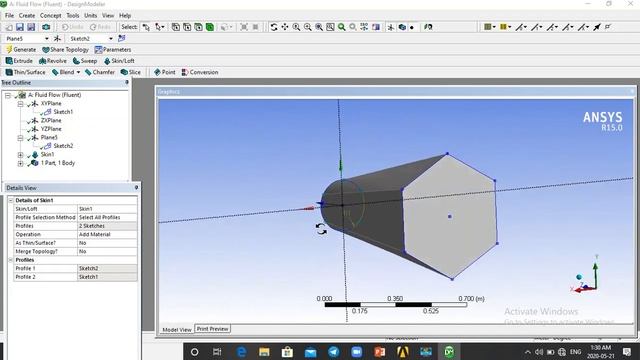
Task: Open the Concept menu
Action: 51,16
